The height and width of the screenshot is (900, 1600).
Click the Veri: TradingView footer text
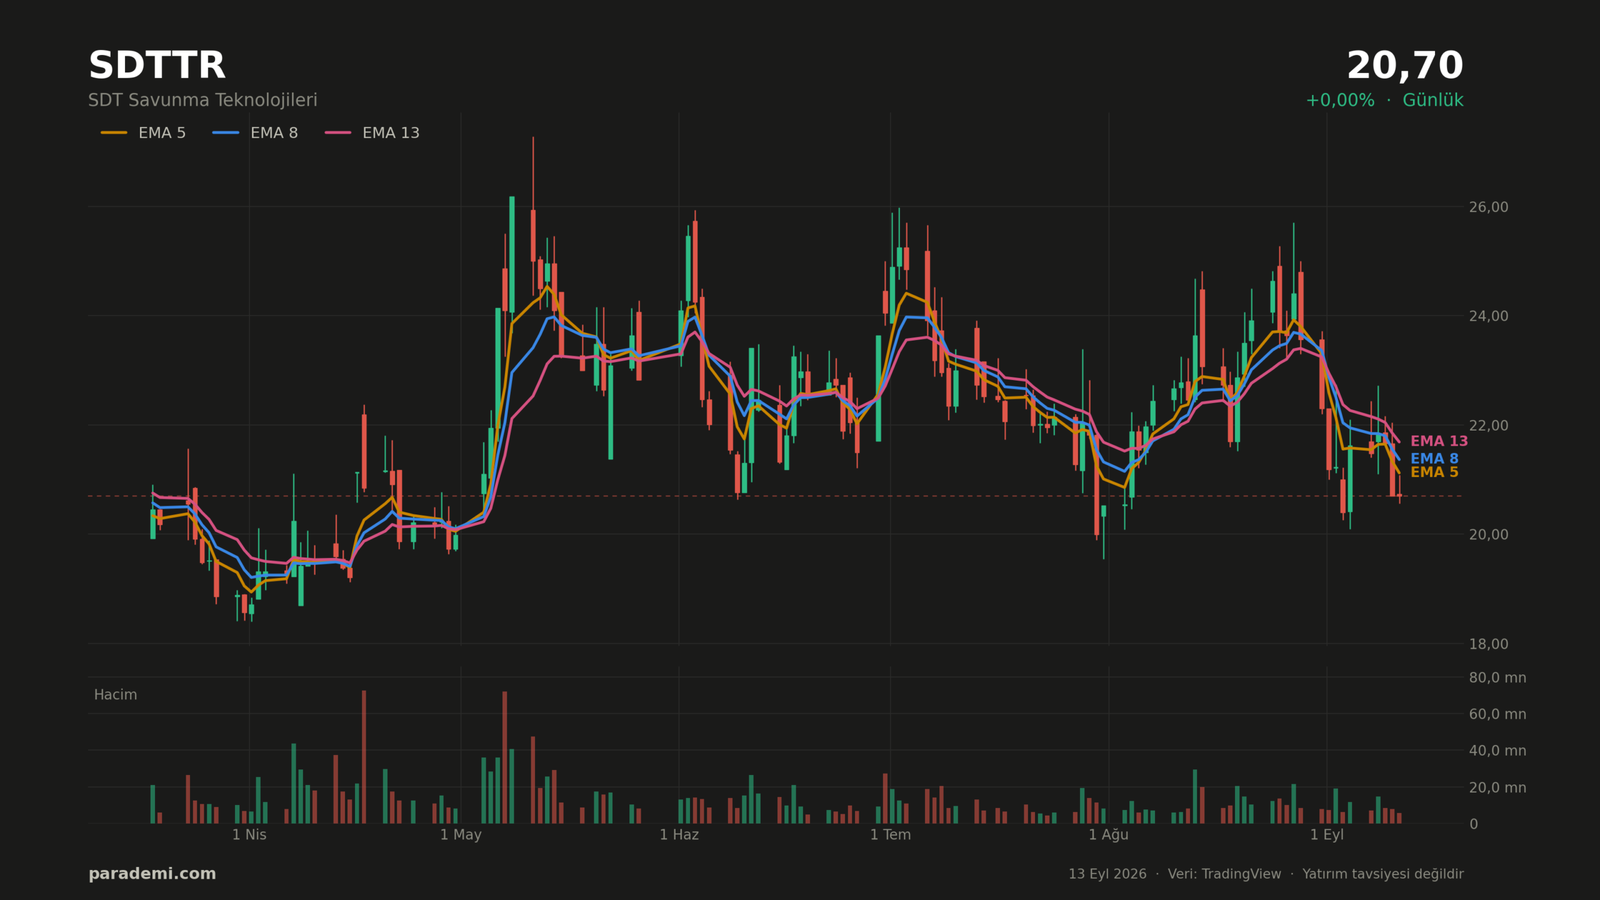(1224, 874)
